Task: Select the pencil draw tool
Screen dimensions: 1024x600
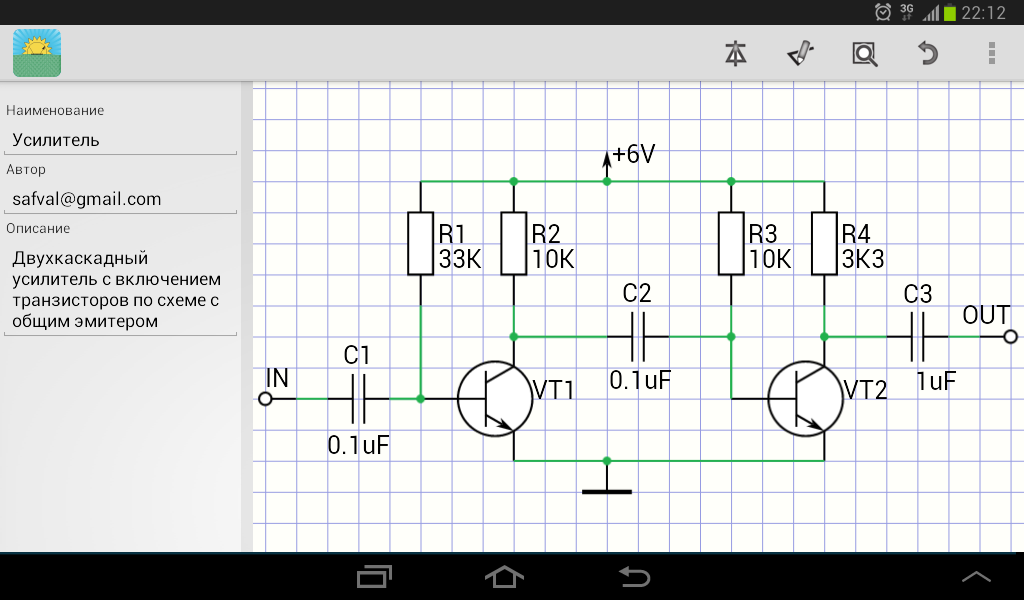Action: [x=800, y=53]
